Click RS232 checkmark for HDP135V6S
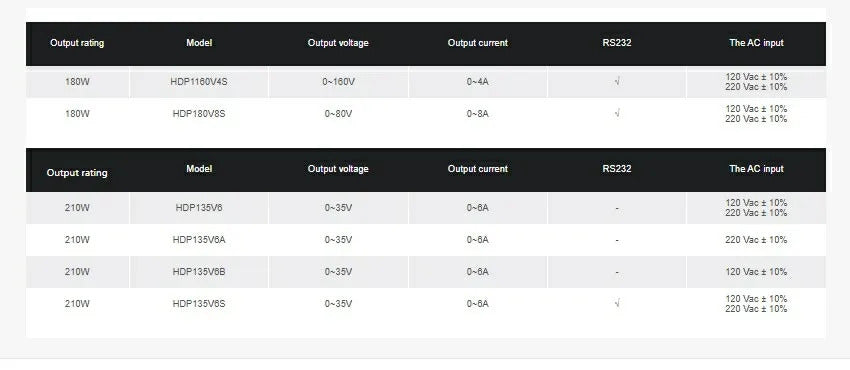Viewport: 850px width, 370px height. [617, 303]
